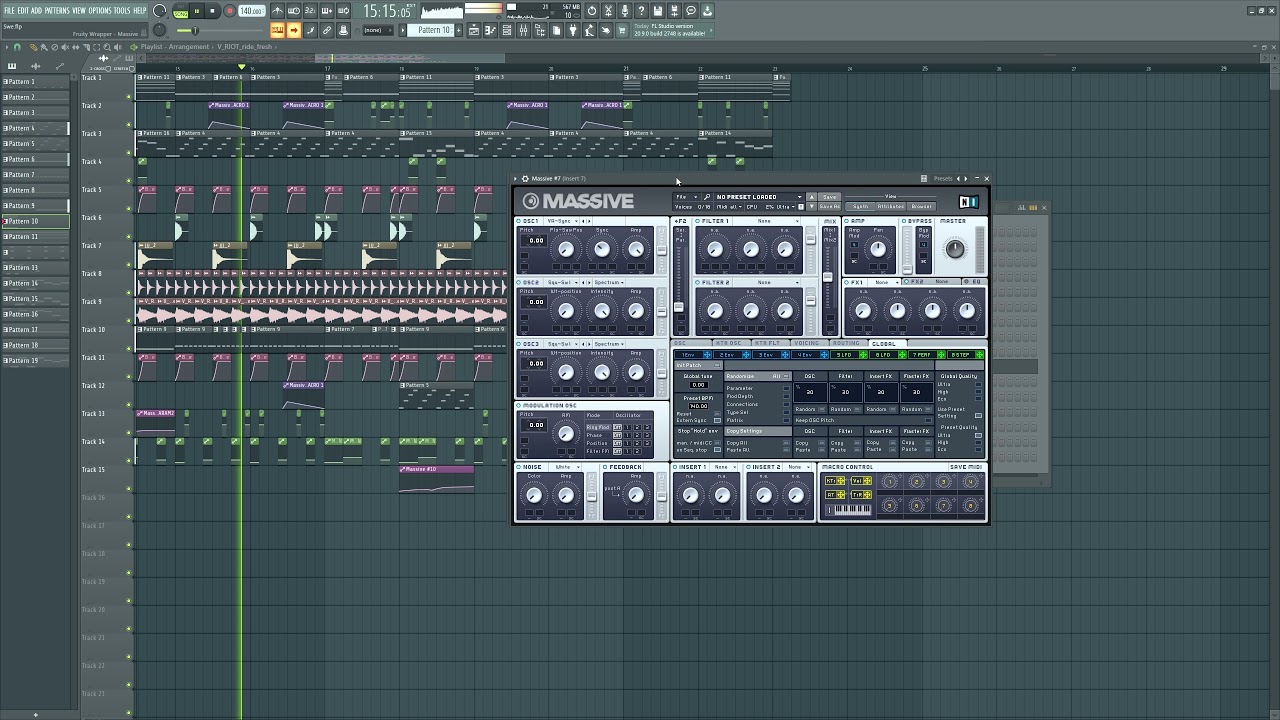Click the save project icon in top bar
1280x720 pixels.
(658, 11)
